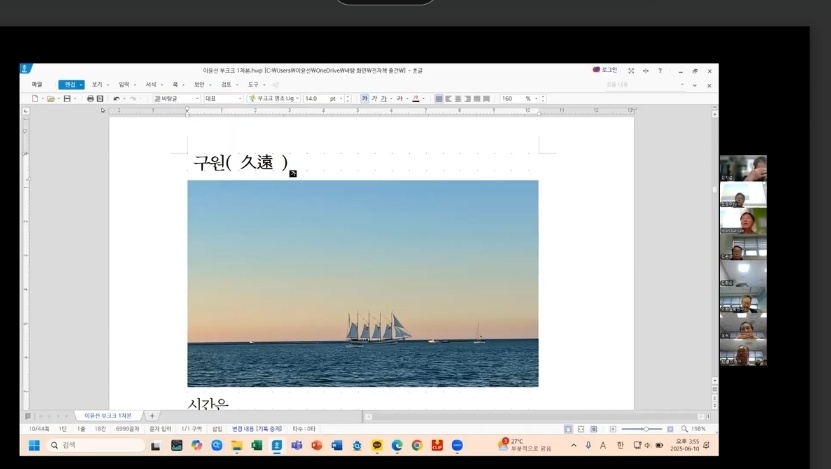
Task: Click the Save icon in toolbar
Action: [66, 99]
